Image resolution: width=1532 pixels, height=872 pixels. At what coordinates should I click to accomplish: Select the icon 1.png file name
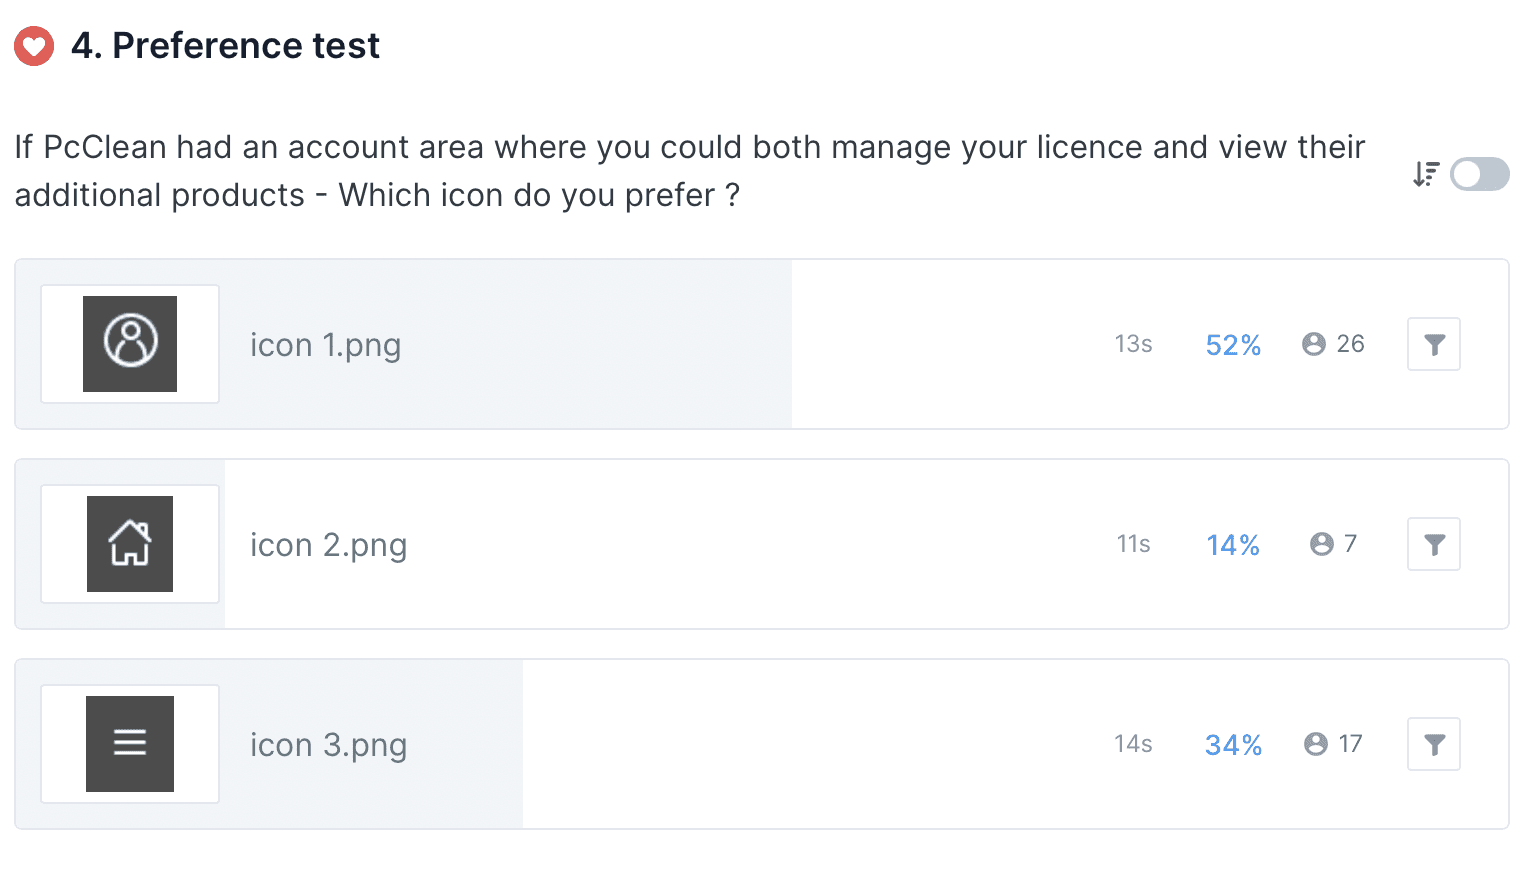[325, 345]
